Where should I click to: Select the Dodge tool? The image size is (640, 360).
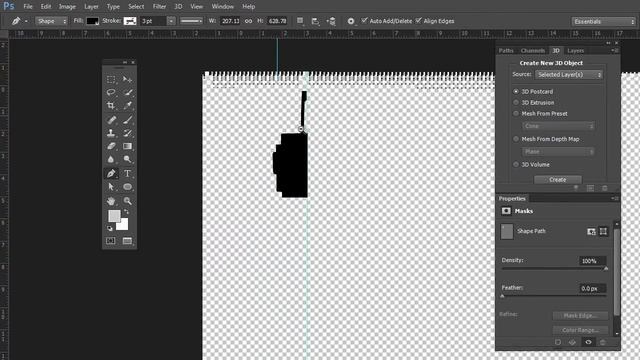[x=127, y=160]
